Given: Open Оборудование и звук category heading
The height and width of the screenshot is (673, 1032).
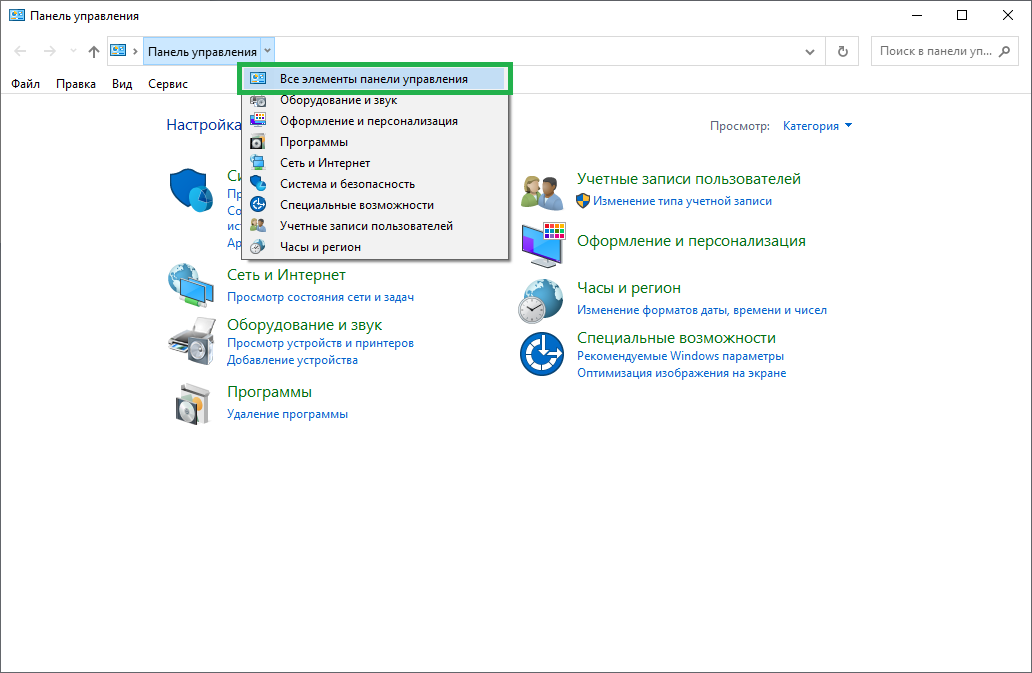Looking at the screenshot, I should tap(304, 325).
